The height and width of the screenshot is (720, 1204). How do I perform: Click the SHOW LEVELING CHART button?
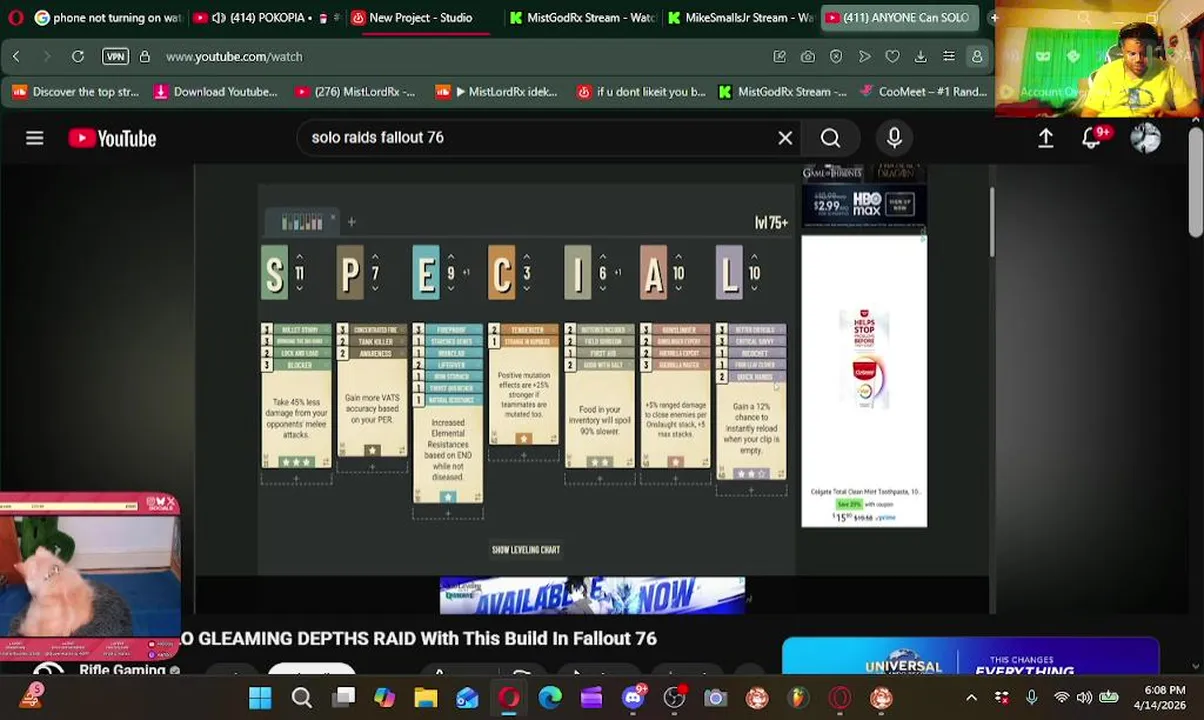coord(525,550)
